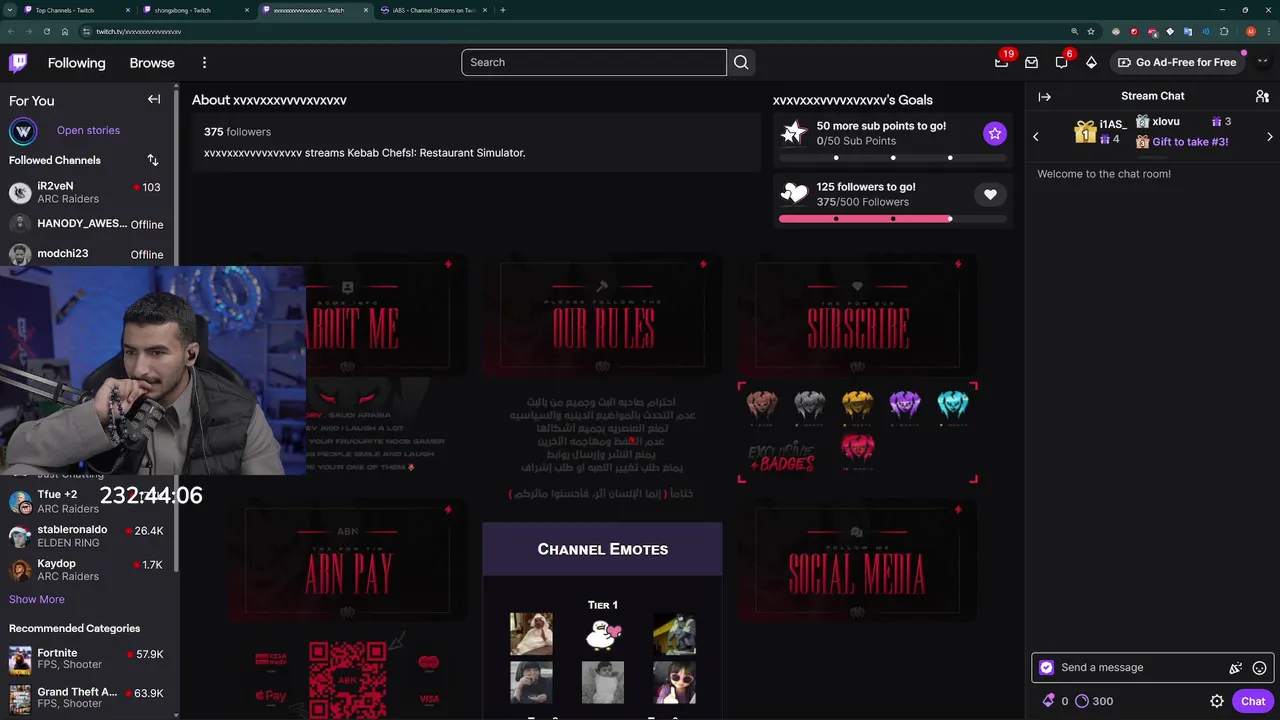Submit search with magnifier button

click(x=741, y=62)
